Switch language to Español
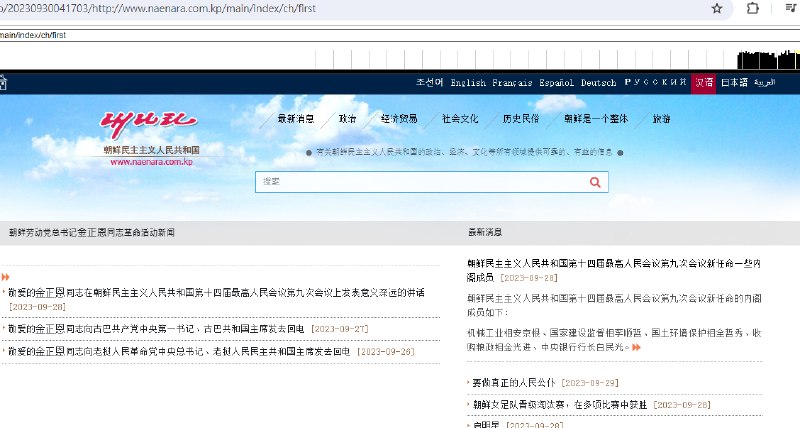Viewport: 800px width, 428px height. coord(556,83)
